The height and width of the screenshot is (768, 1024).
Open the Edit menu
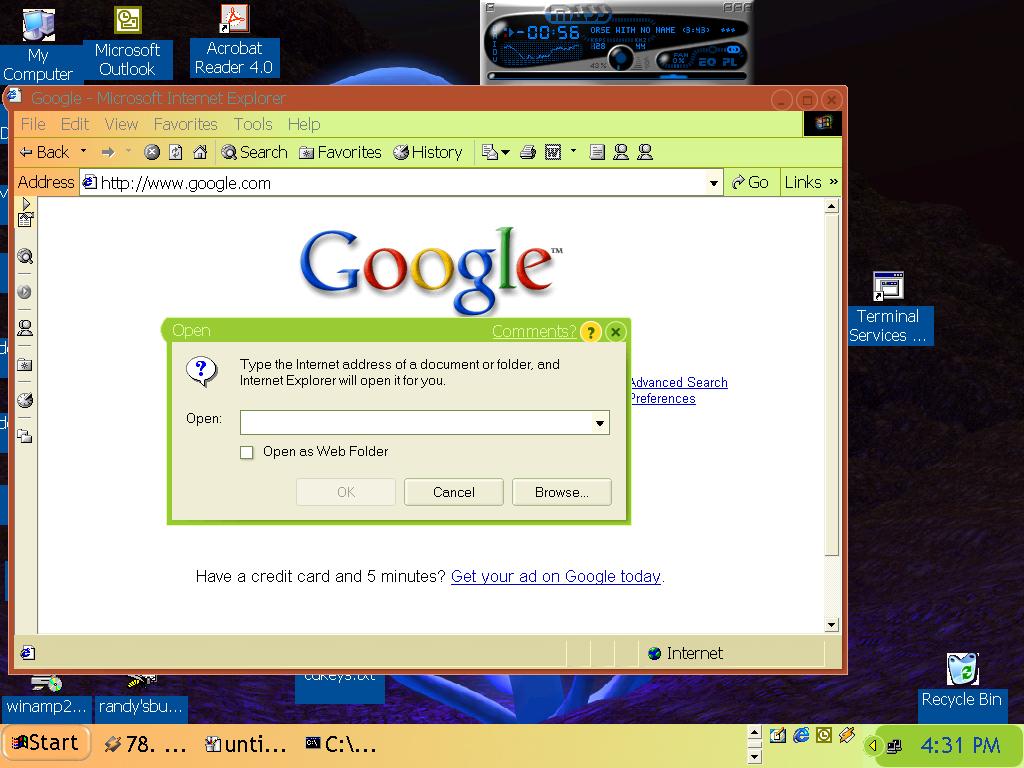coord(75,125)
